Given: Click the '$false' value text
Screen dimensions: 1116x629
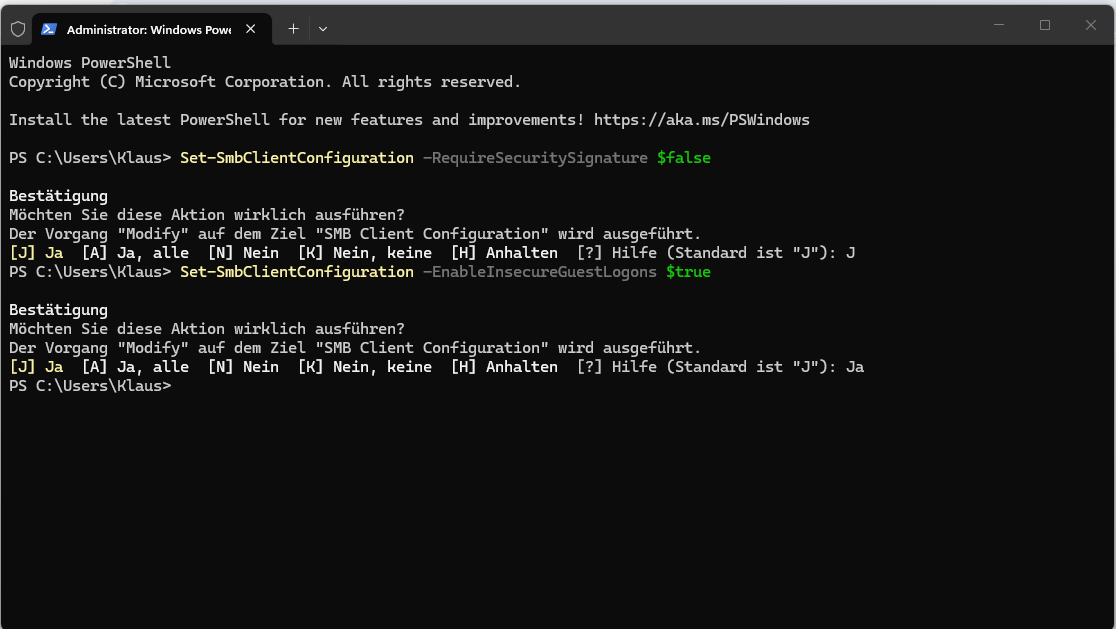Looking at the screenshot, I should tap(684, 158).
